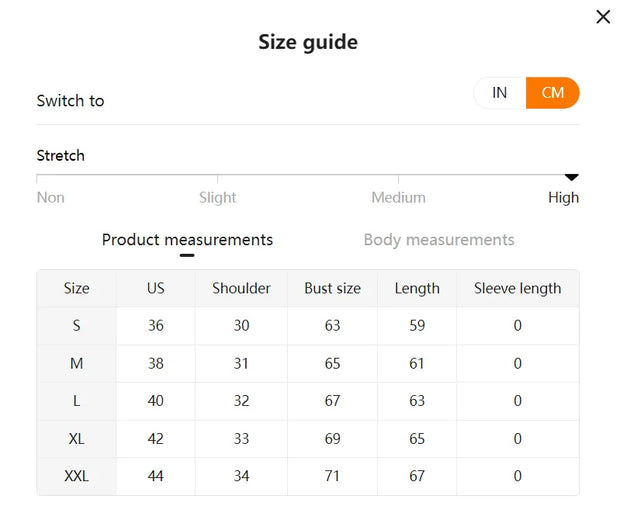Click the Non stretch label

tap(51, 198)
